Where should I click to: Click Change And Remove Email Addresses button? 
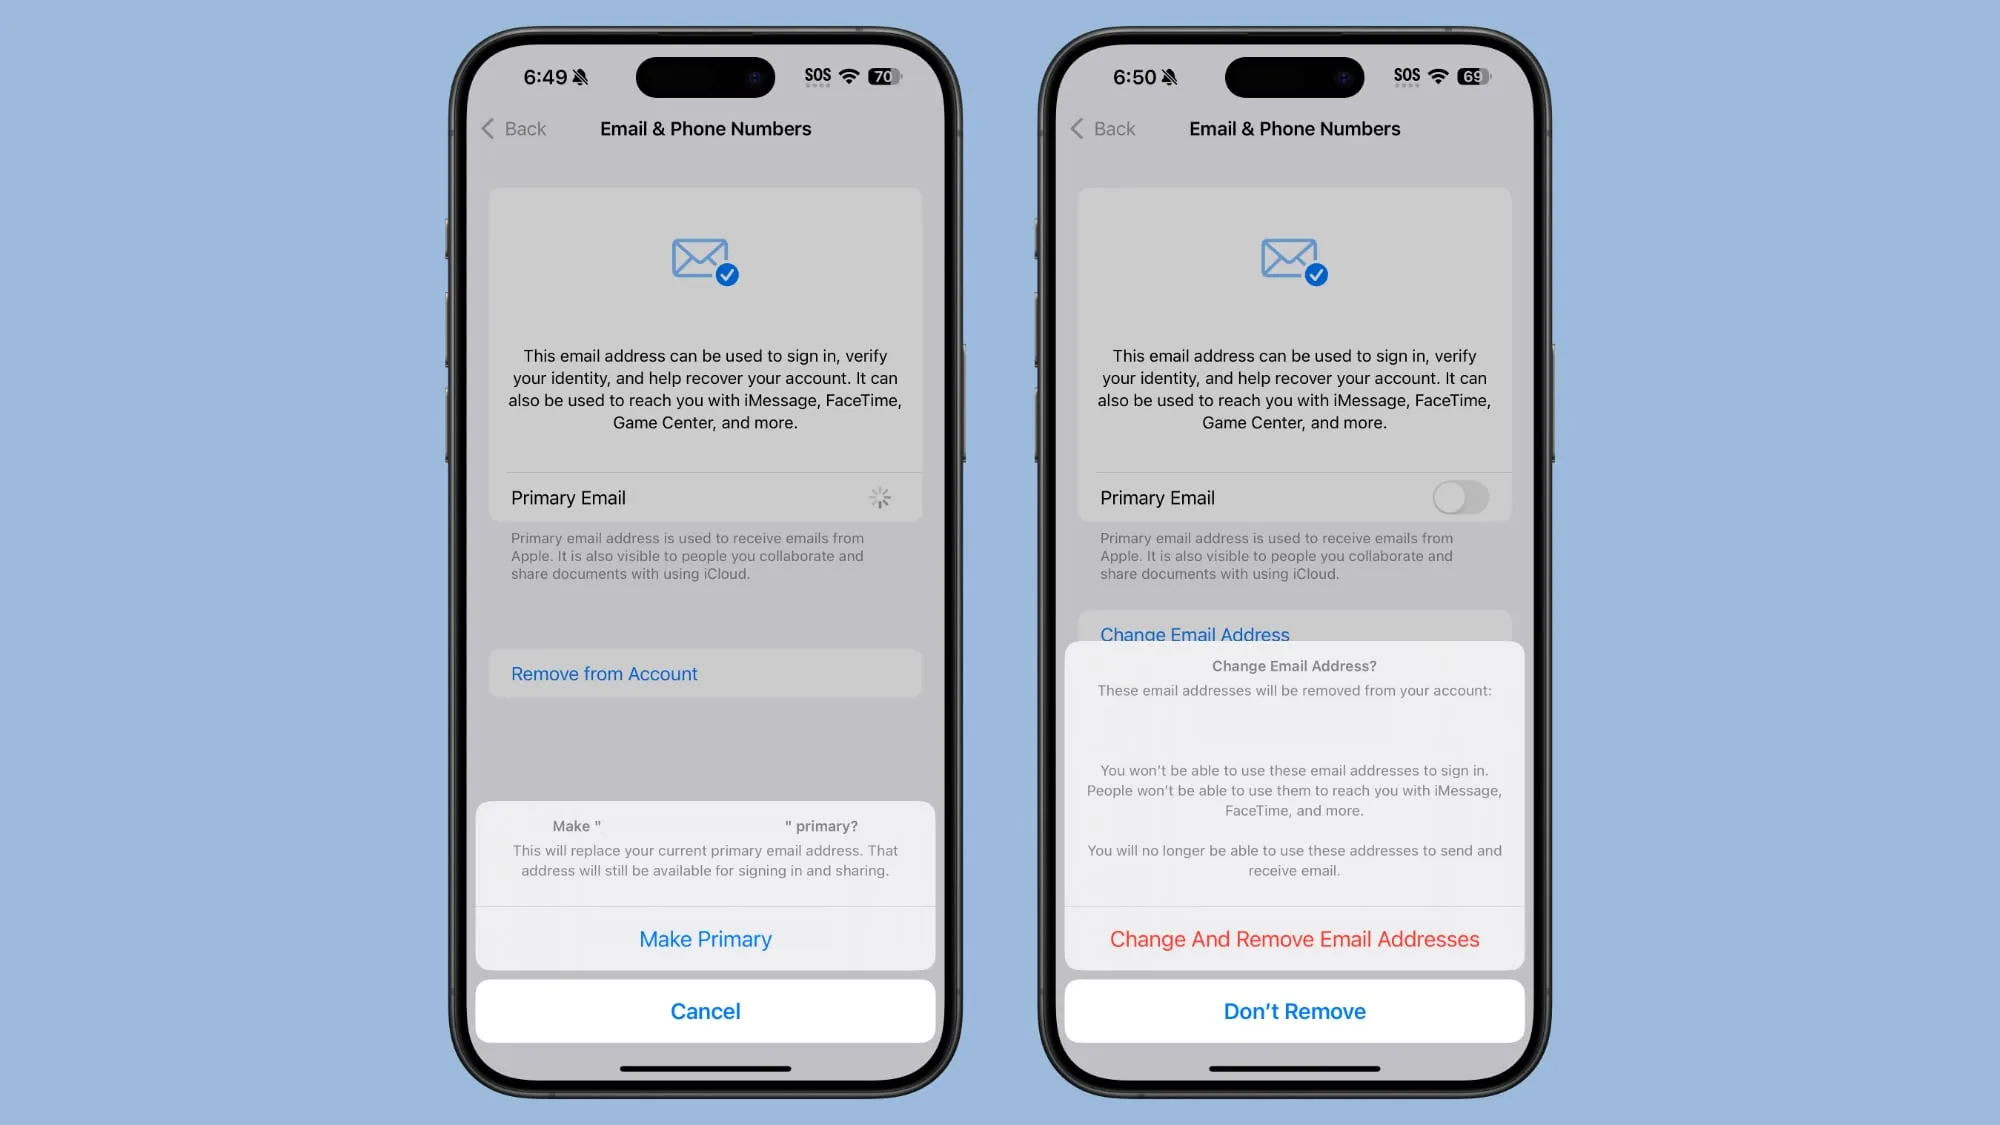1294,938
